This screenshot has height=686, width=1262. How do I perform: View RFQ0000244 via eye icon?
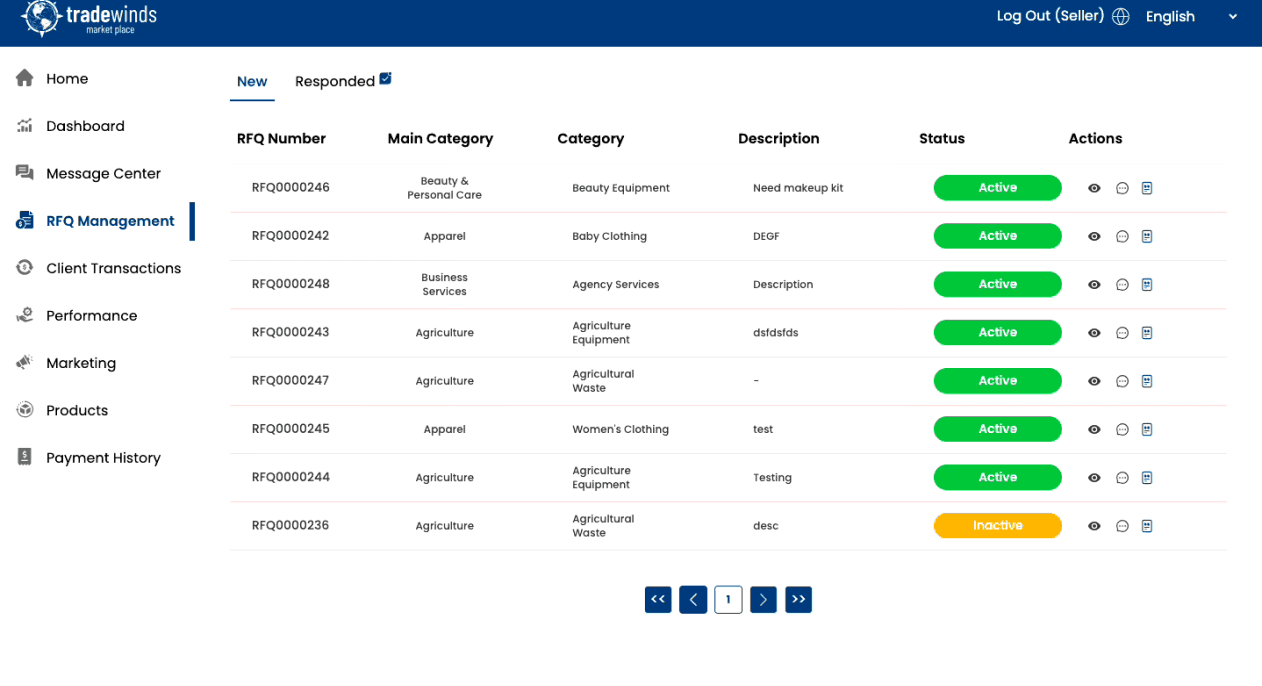click(x=1094, y=478)
